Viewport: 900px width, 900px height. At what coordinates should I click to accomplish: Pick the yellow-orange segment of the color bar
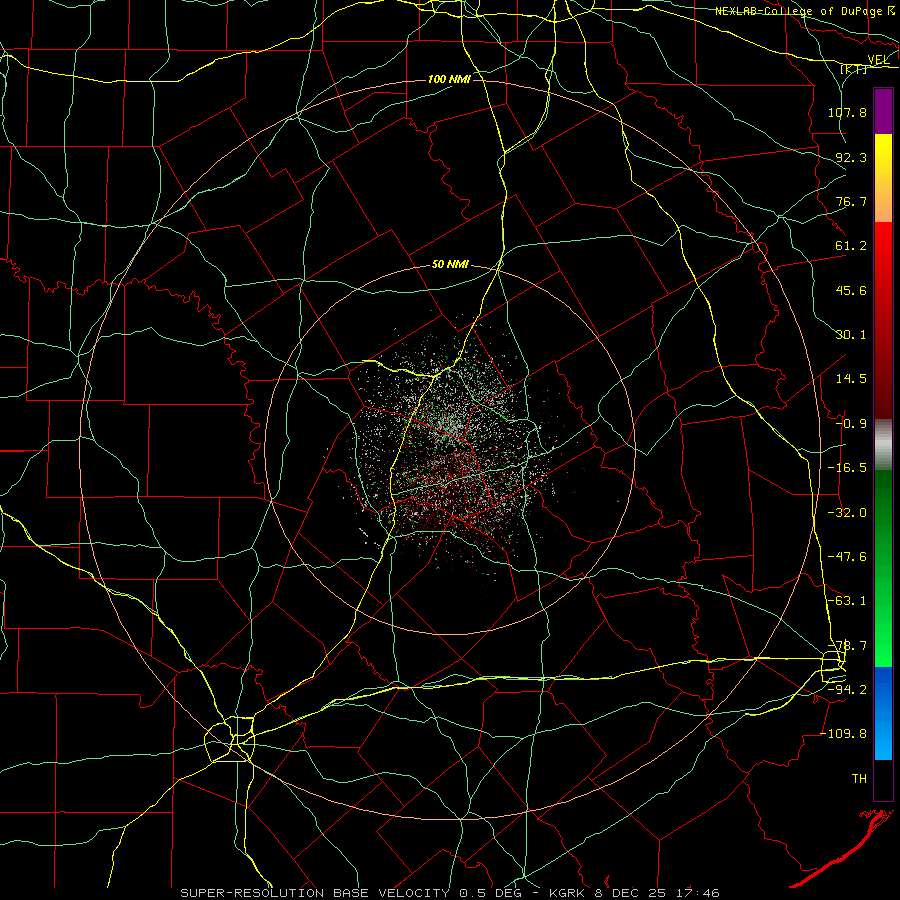tap(883, 178)
